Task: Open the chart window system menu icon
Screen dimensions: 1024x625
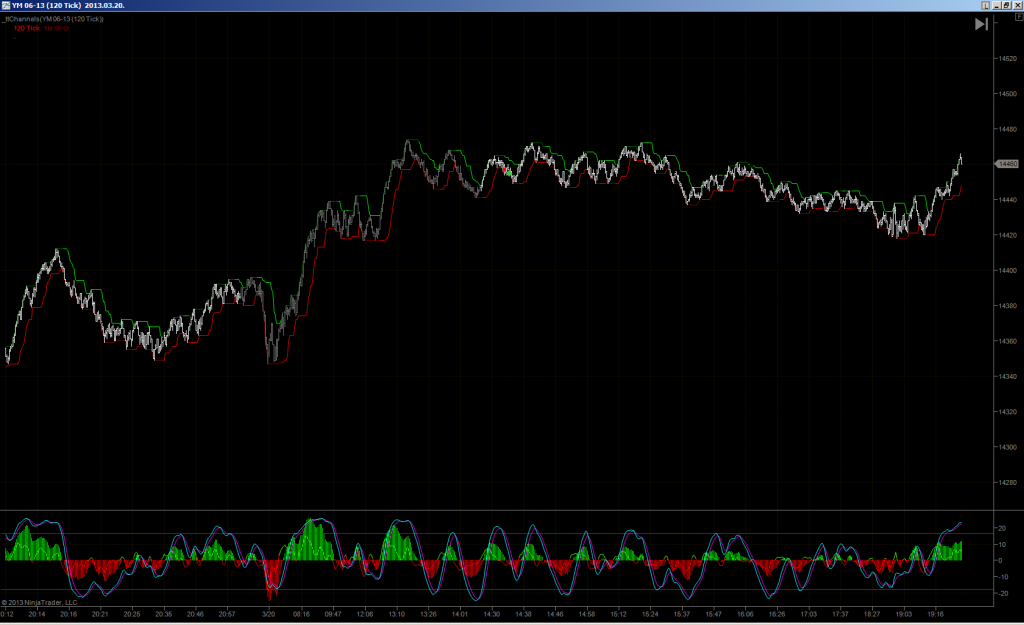Action: (x=5, y=5)
